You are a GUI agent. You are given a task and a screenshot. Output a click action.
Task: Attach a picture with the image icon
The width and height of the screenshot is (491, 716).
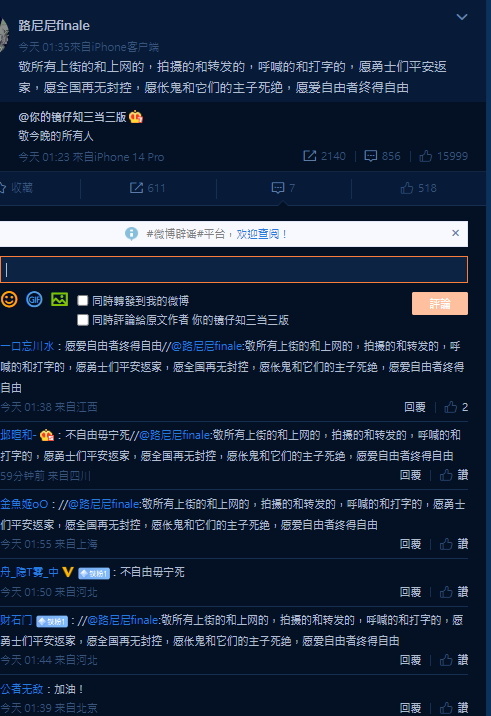59,300
